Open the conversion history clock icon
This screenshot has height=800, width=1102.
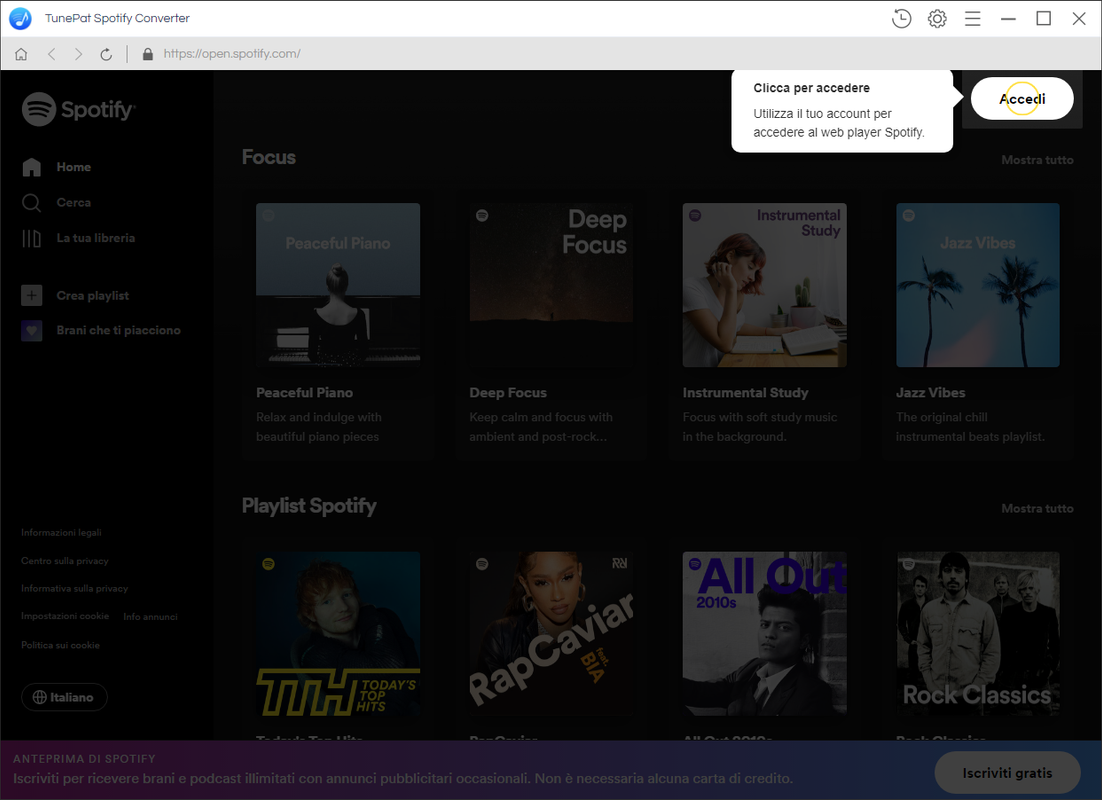[x=901, y=18]
